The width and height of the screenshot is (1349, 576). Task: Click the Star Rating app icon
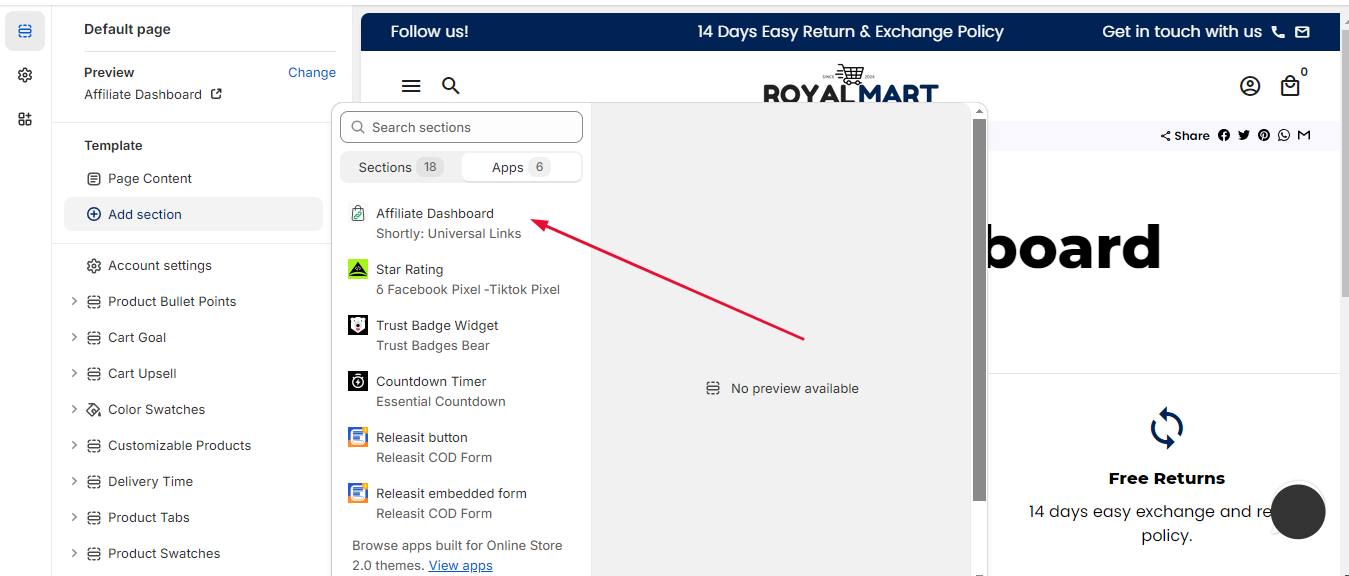357,269
